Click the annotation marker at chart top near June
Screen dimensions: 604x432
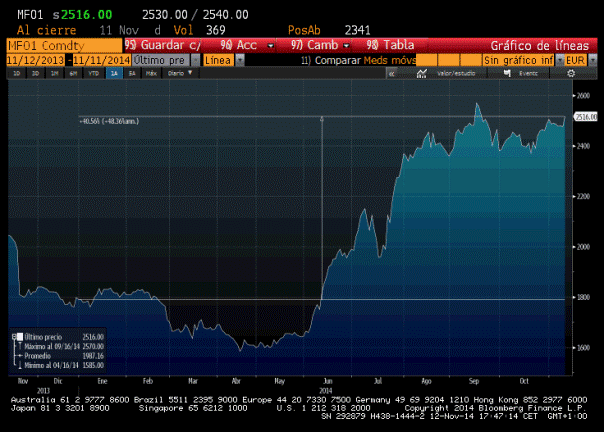[x=322, y=119]
